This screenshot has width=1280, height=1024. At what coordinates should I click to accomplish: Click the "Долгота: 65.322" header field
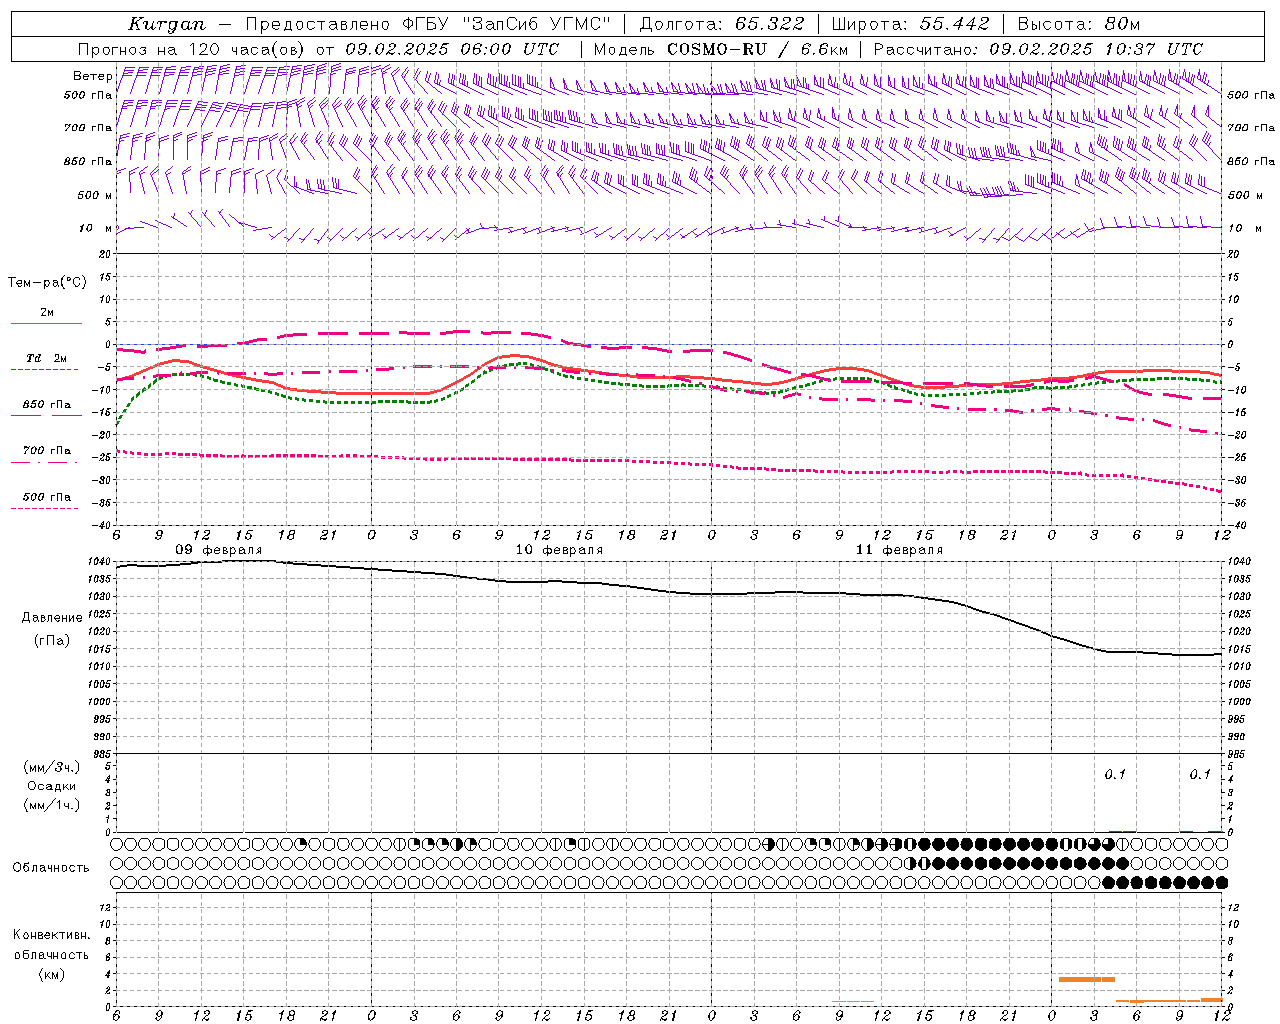click(x=722, y=24)
